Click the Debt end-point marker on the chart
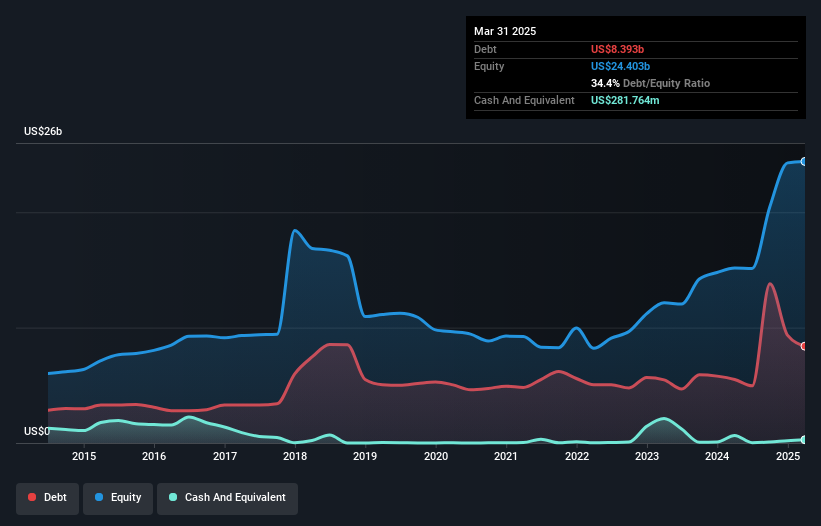This screenshot has height=526, width=821. 804,346
